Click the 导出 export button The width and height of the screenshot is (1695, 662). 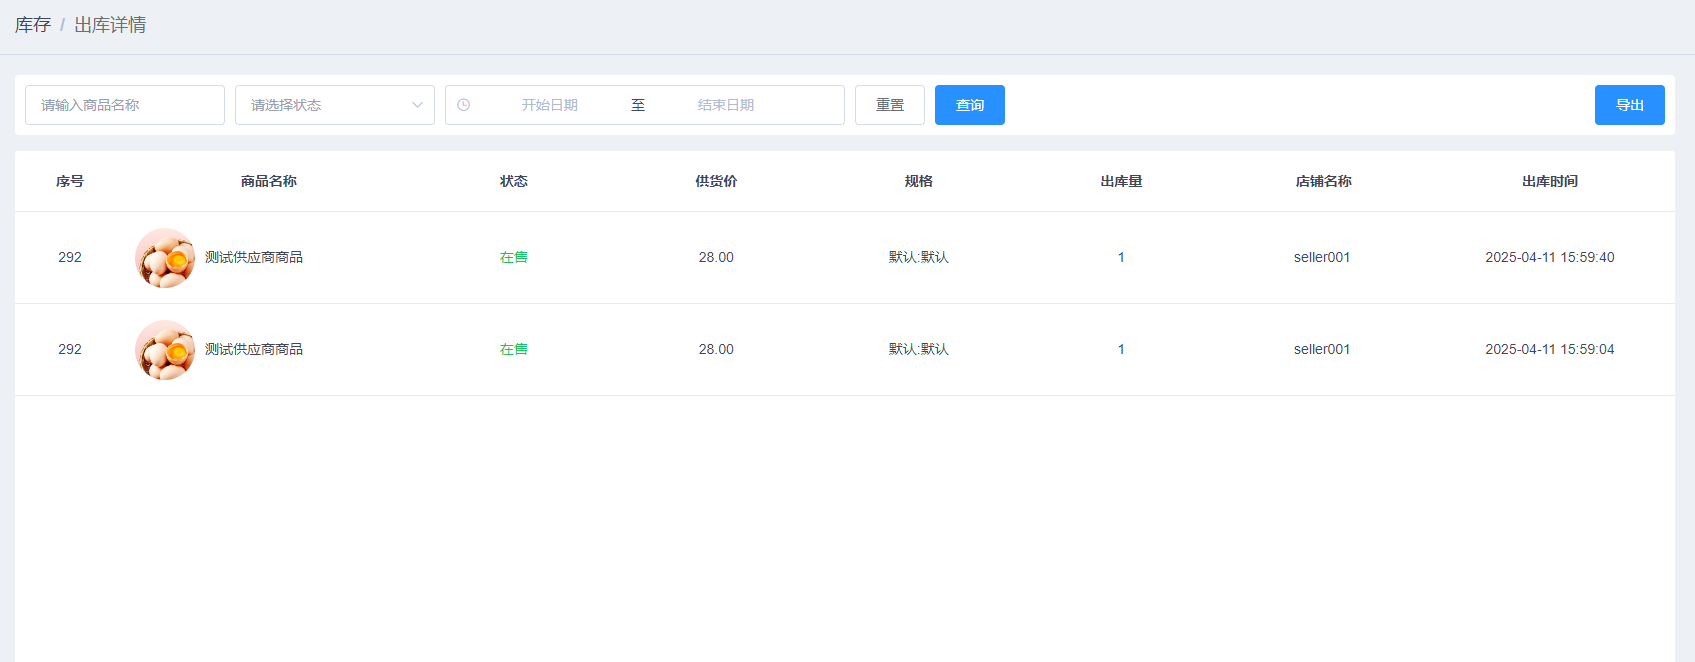pos(1629,105)
